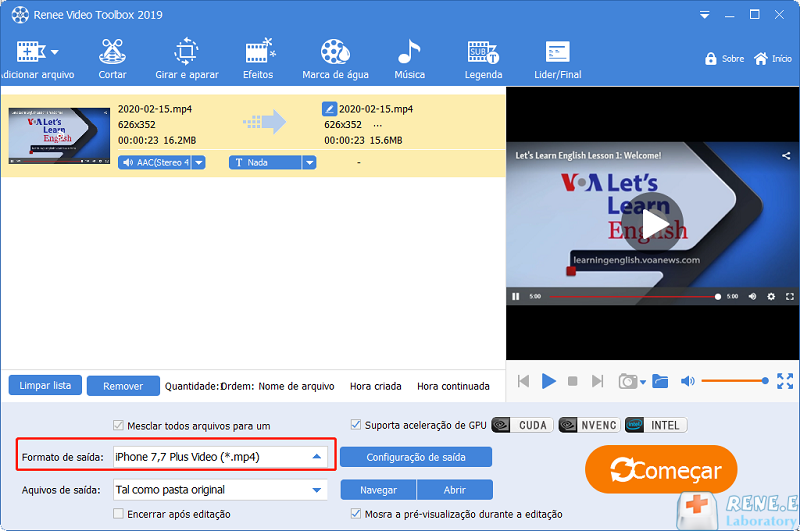Screen dimensions: 800x531
Task: Click the output settings ellipsis next to 626x352
Action: pos(378,125)
